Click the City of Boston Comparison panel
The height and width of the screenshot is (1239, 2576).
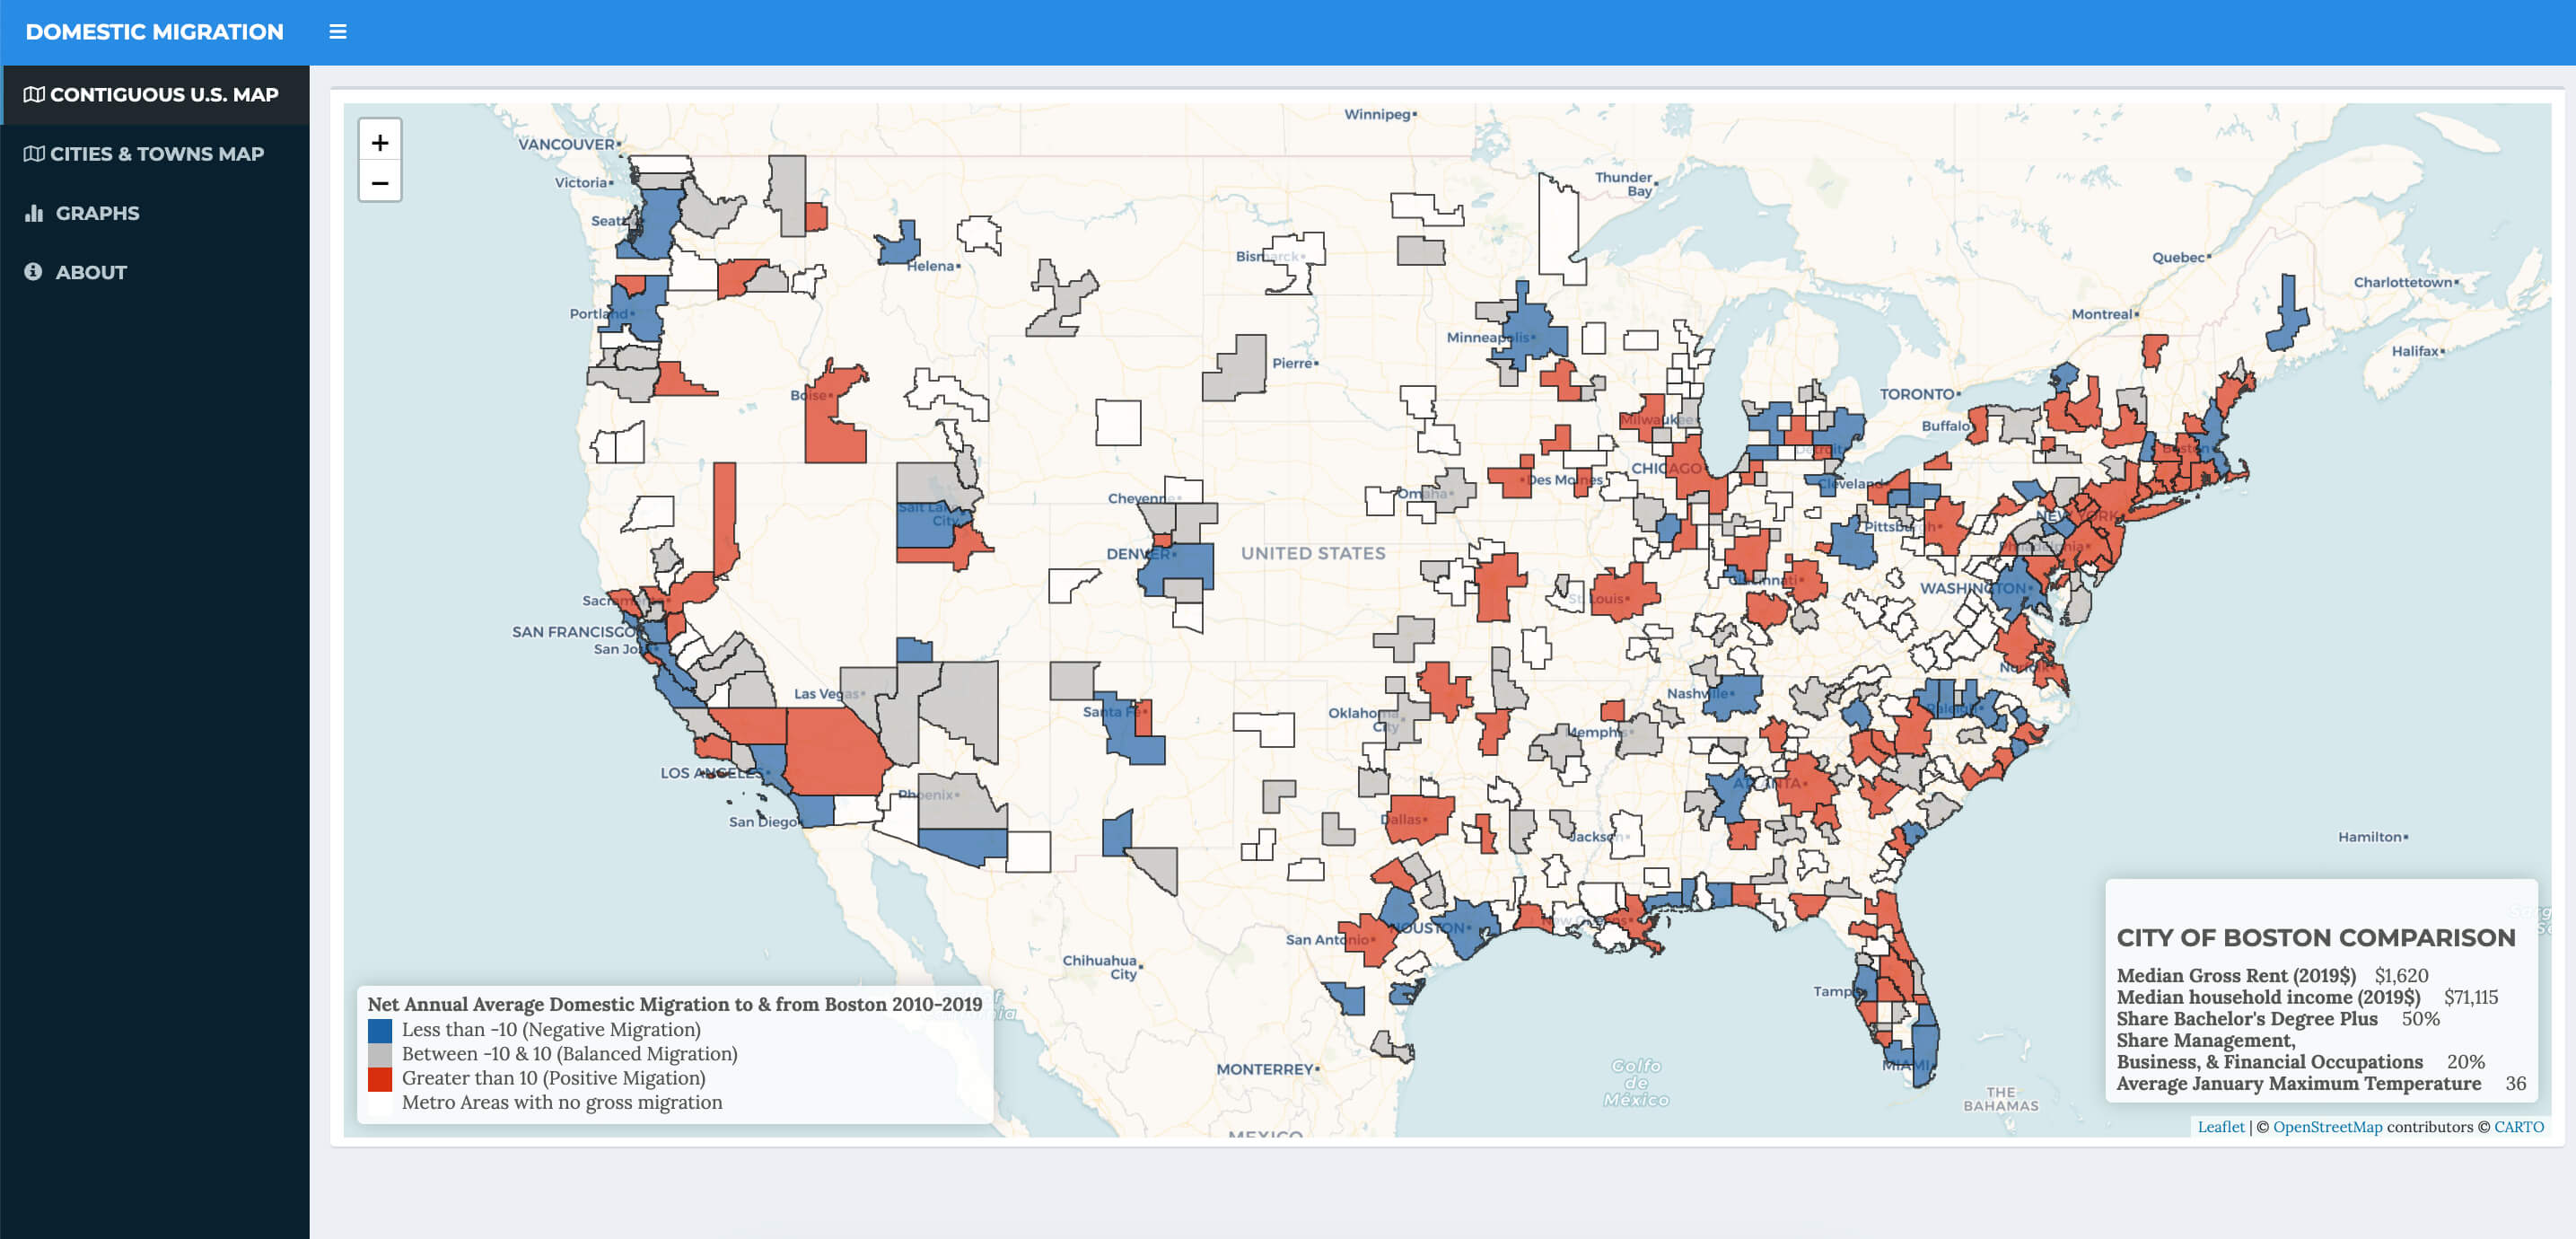tap(2320, 990)
